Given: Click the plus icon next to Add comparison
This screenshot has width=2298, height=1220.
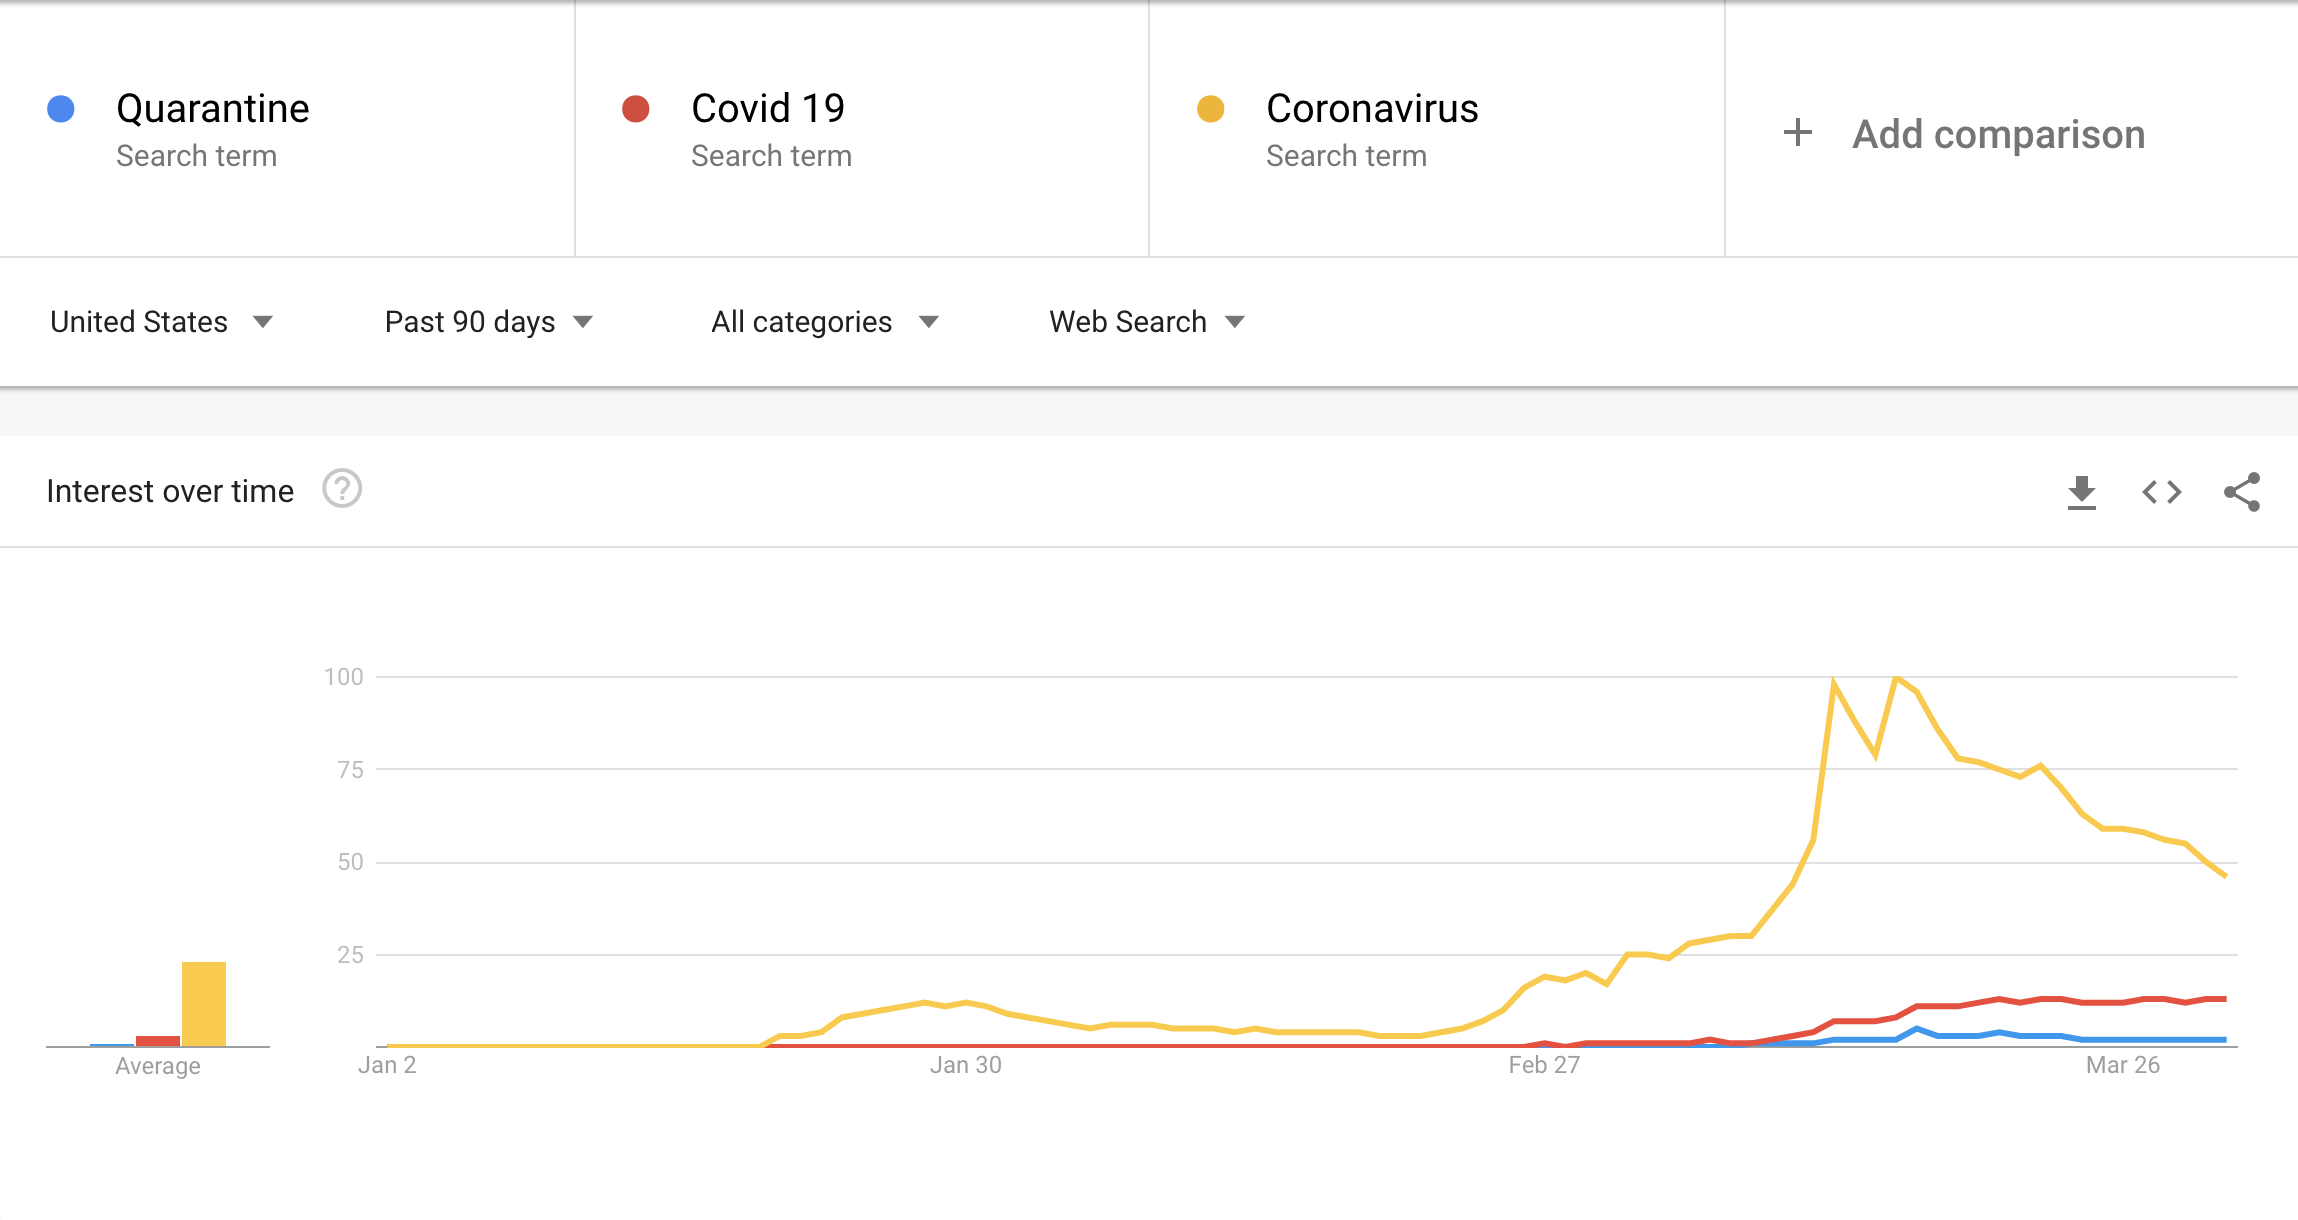Looking at the screenshot, I should (1797, 133).
